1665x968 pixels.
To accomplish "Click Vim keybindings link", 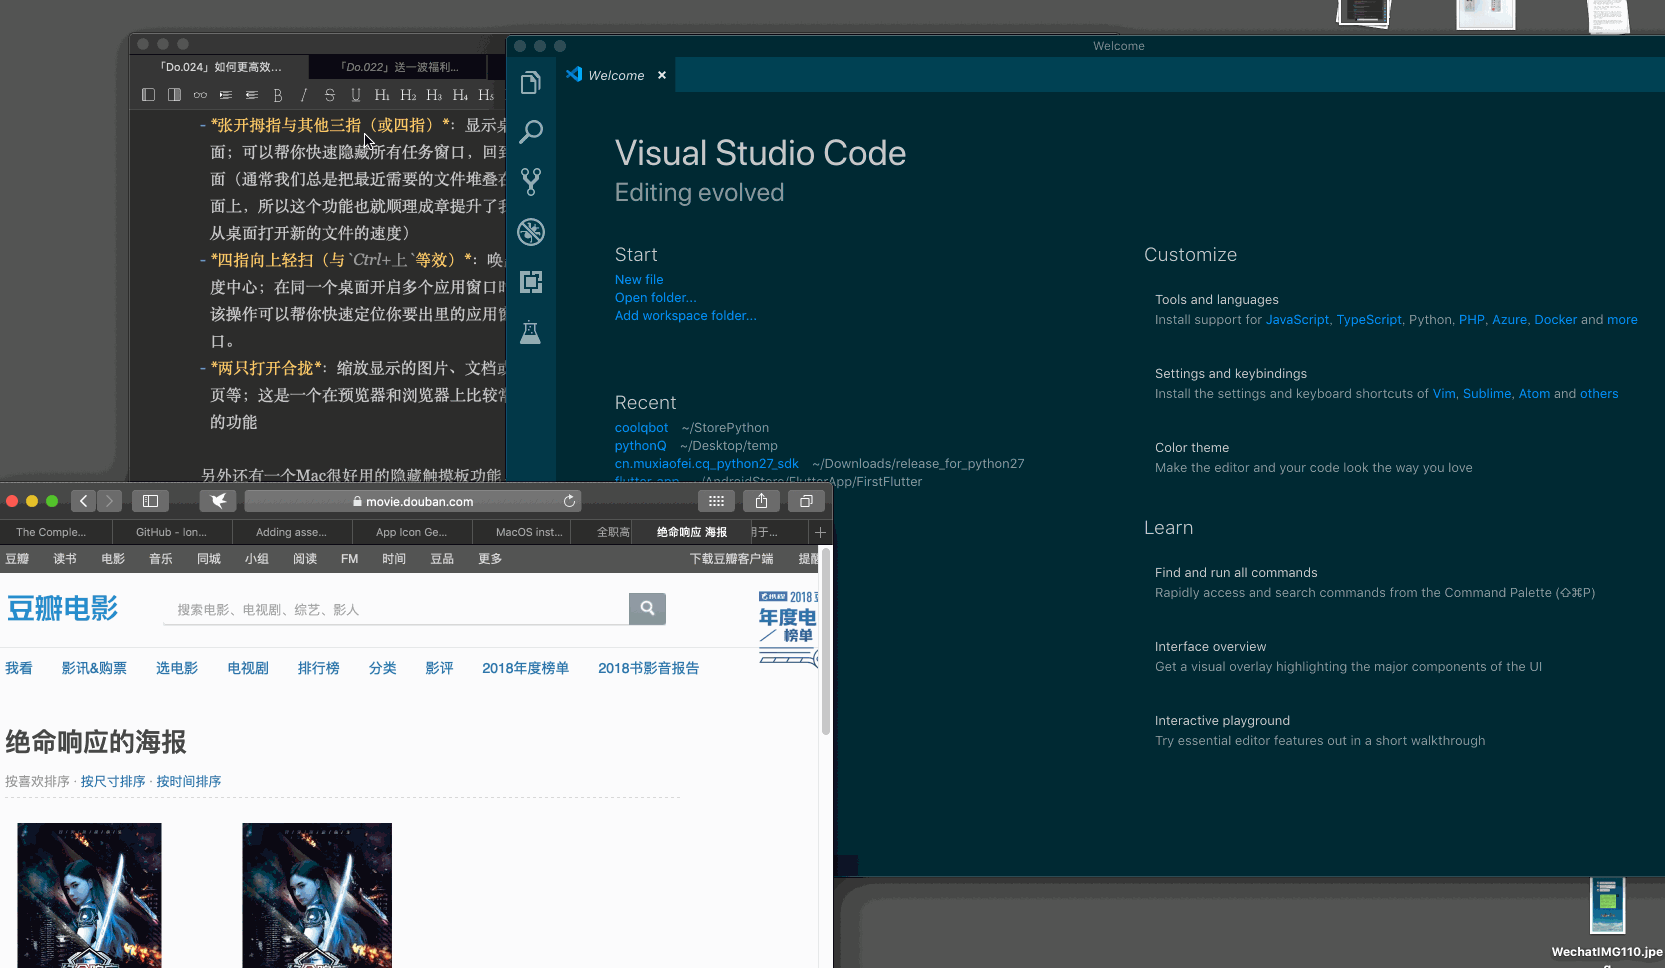I will [1444, 394].
